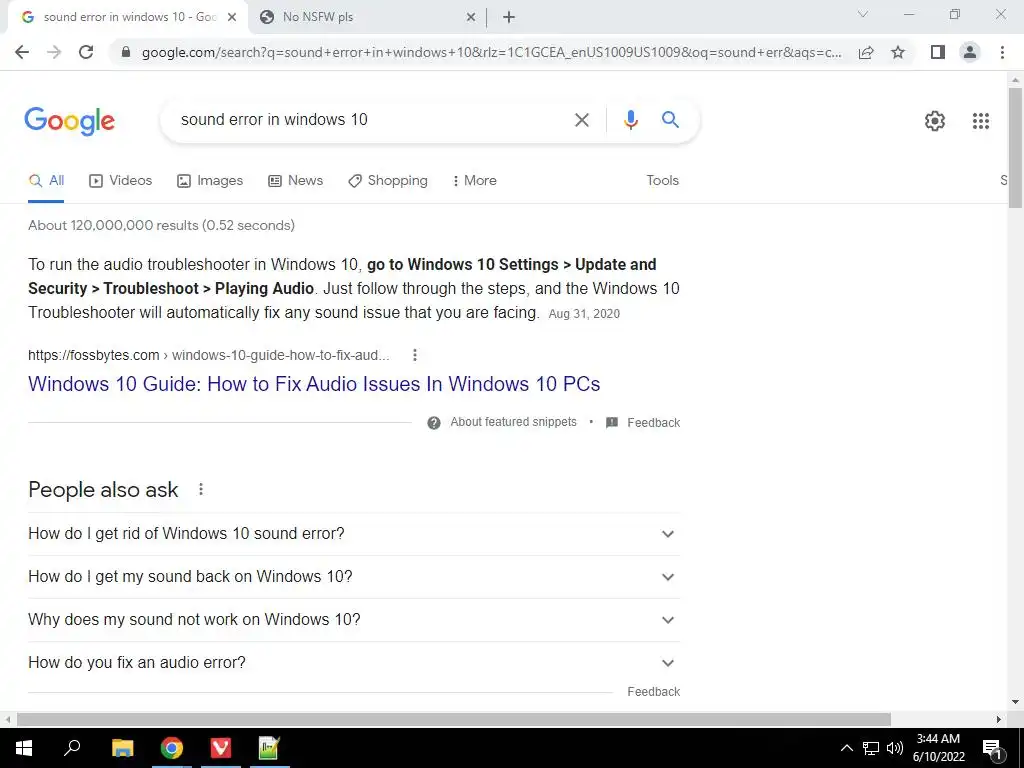
Task: Click Chrome icon in the taskbar
Action: (172, 748)
